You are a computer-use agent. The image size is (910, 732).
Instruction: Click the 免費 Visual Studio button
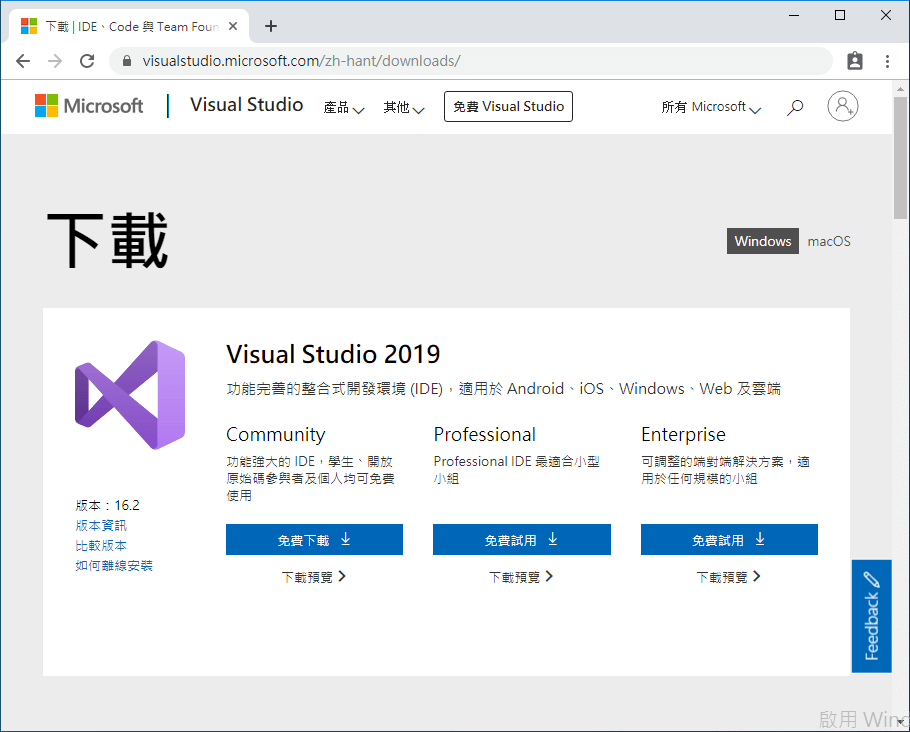click(x=508, y=106)
